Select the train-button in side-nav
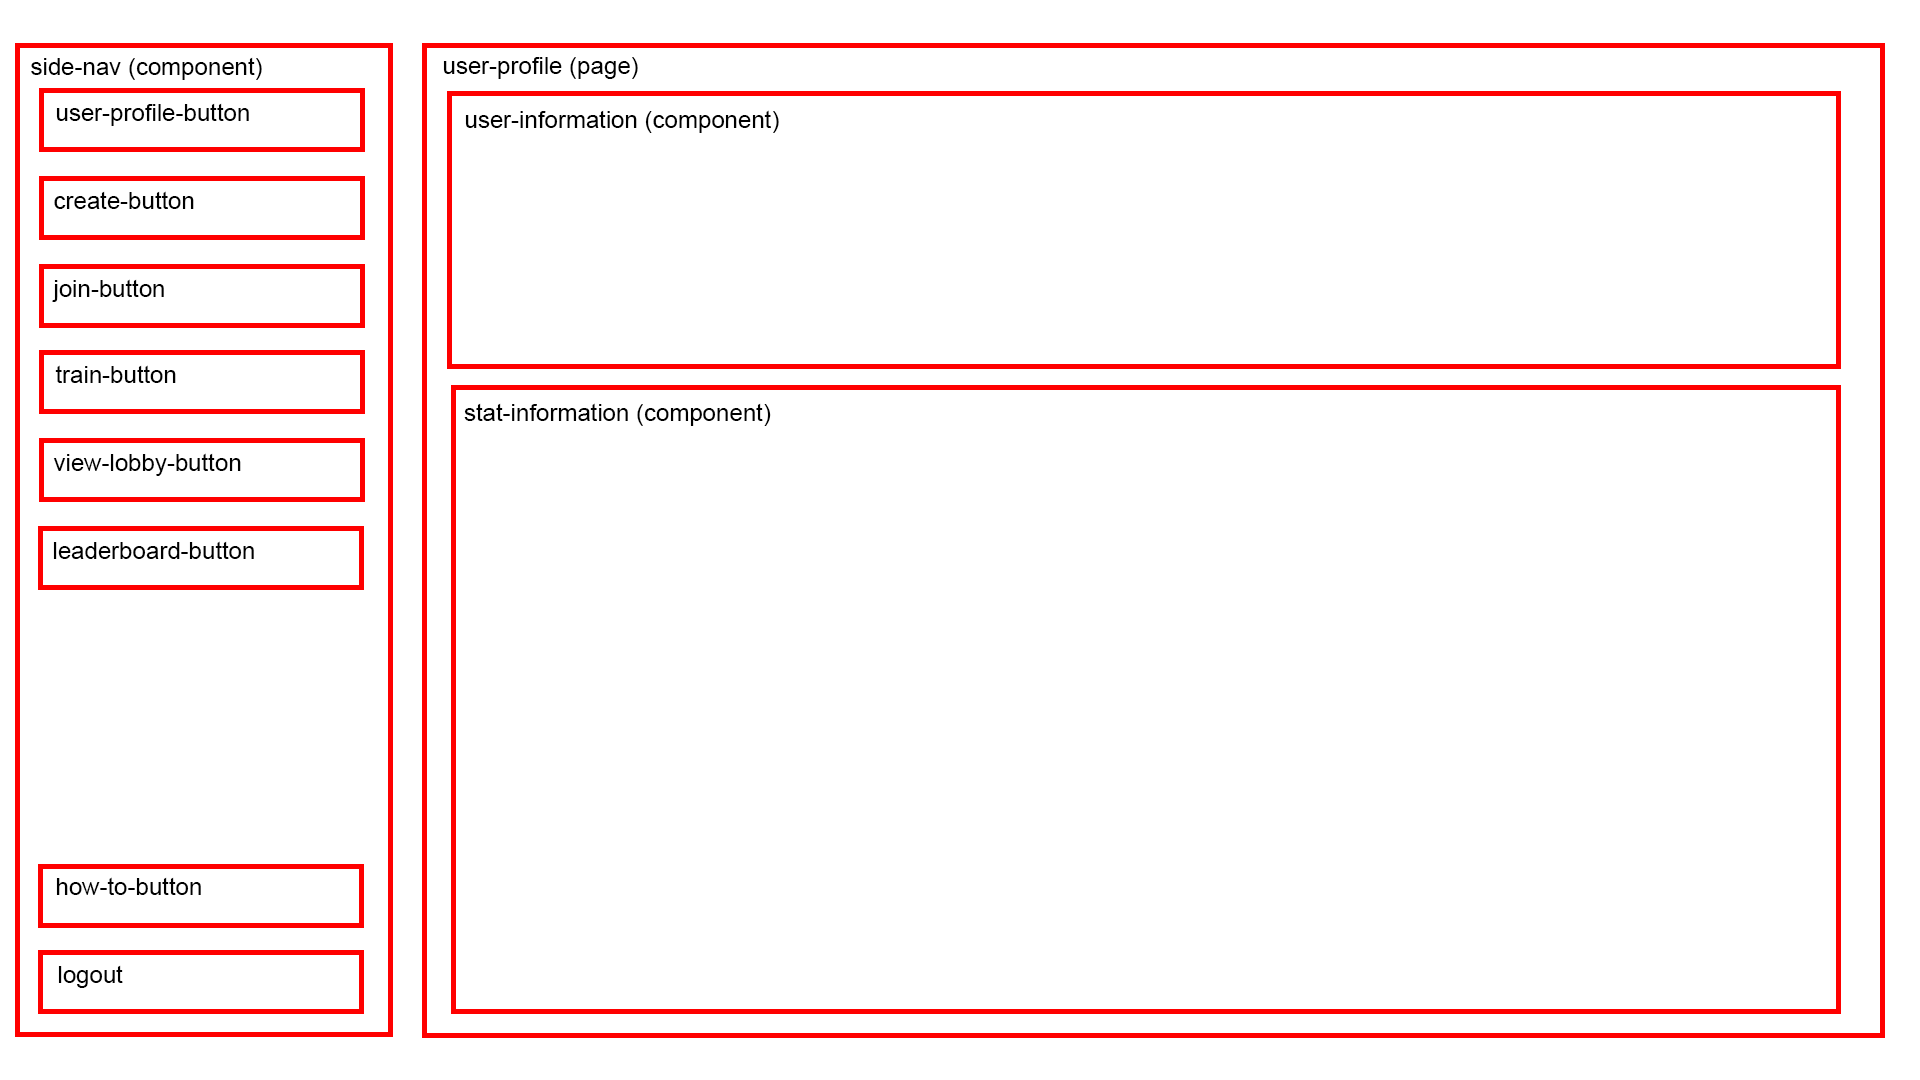 coord(202,376)
